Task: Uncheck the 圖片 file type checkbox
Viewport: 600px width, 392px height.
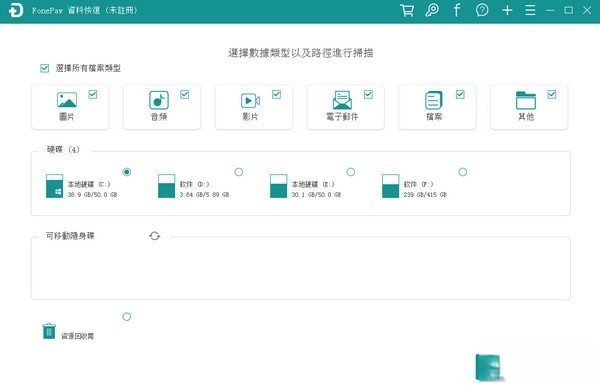Action: (x=93, y=94)
